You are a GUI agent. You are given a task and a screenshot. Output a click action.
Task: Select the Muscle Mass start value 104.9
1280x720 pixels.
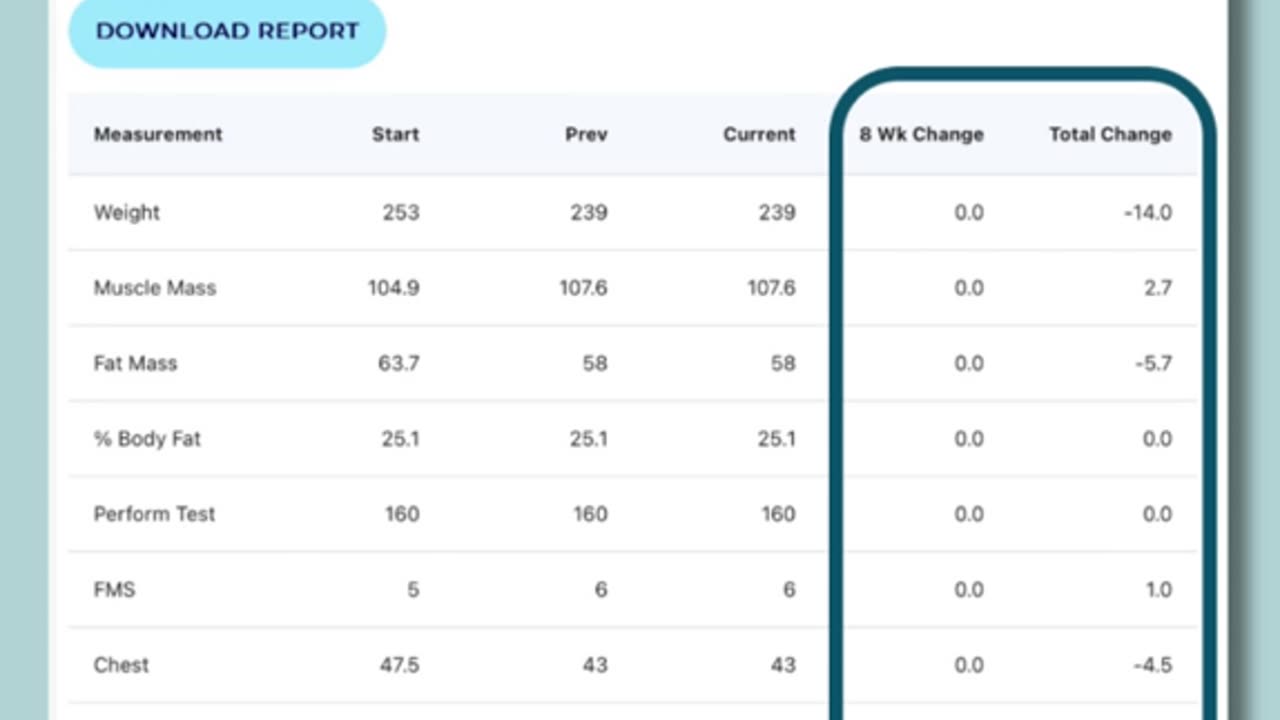(394, 288)
